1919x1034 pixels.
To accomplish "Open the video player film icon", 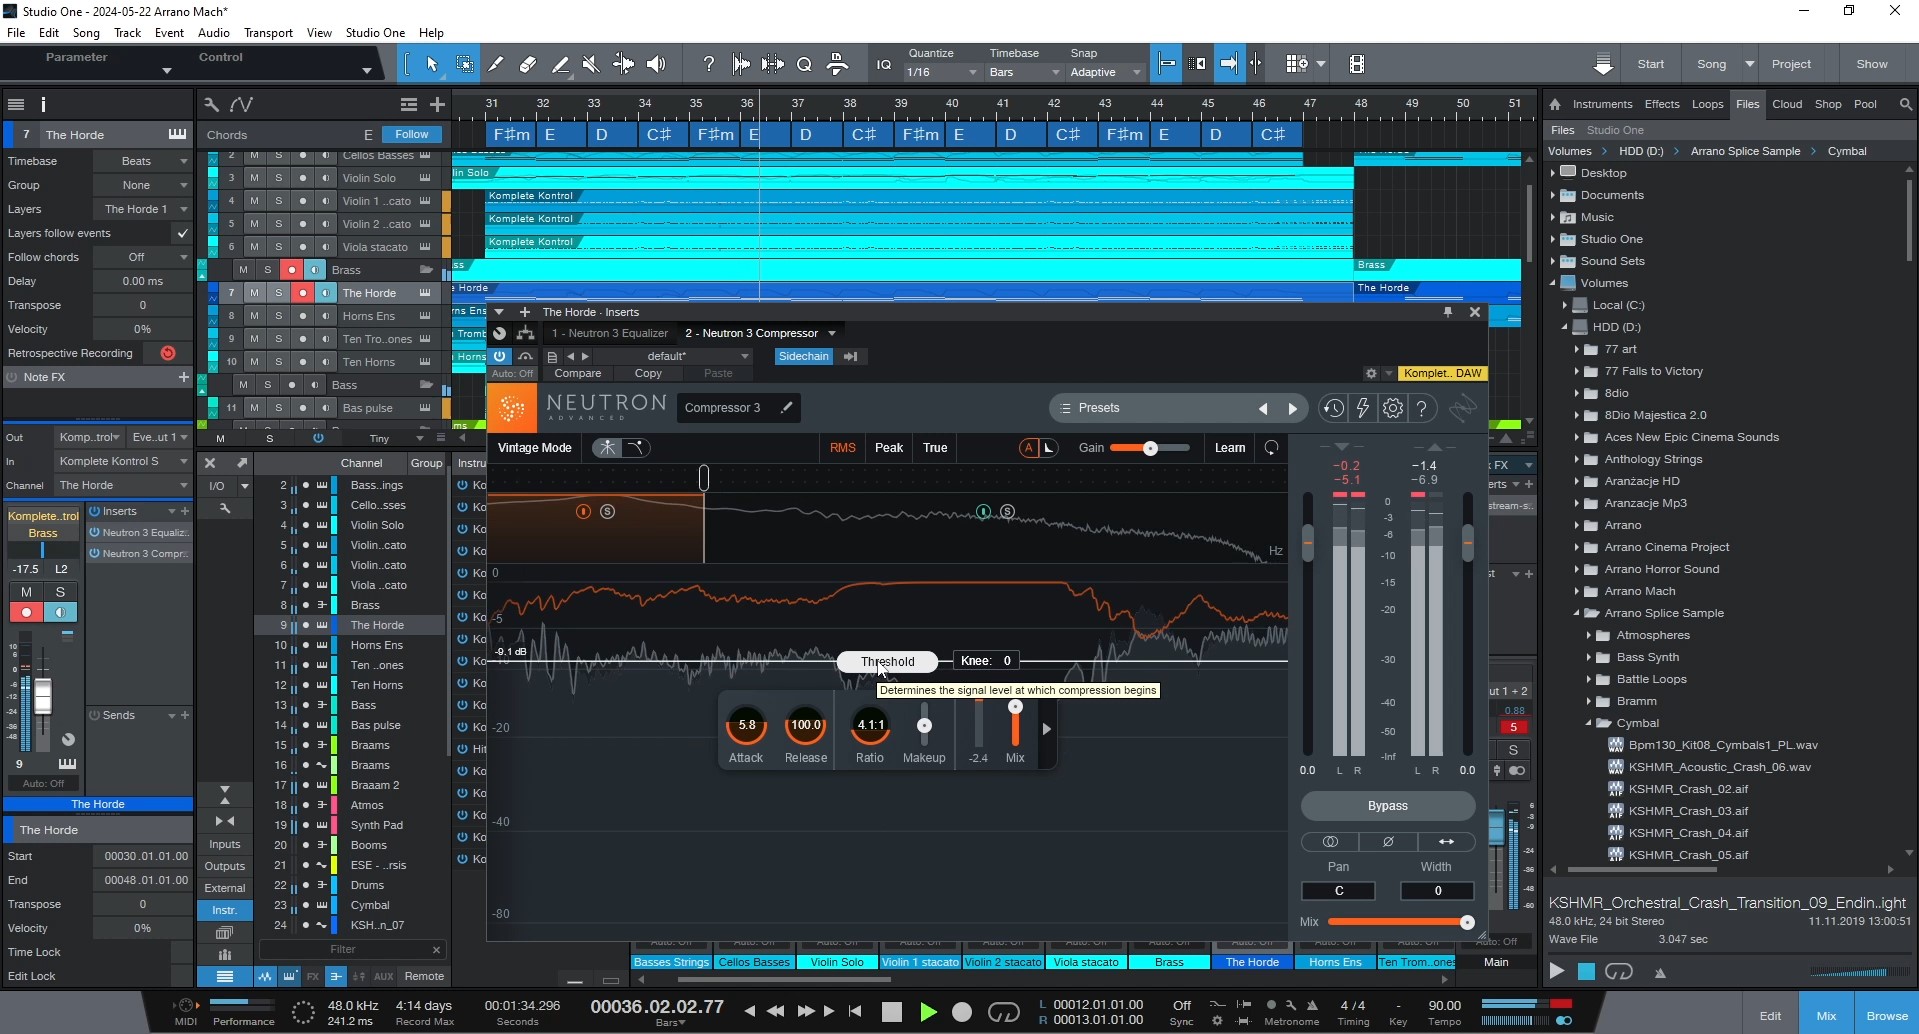I will [1357, 64].
